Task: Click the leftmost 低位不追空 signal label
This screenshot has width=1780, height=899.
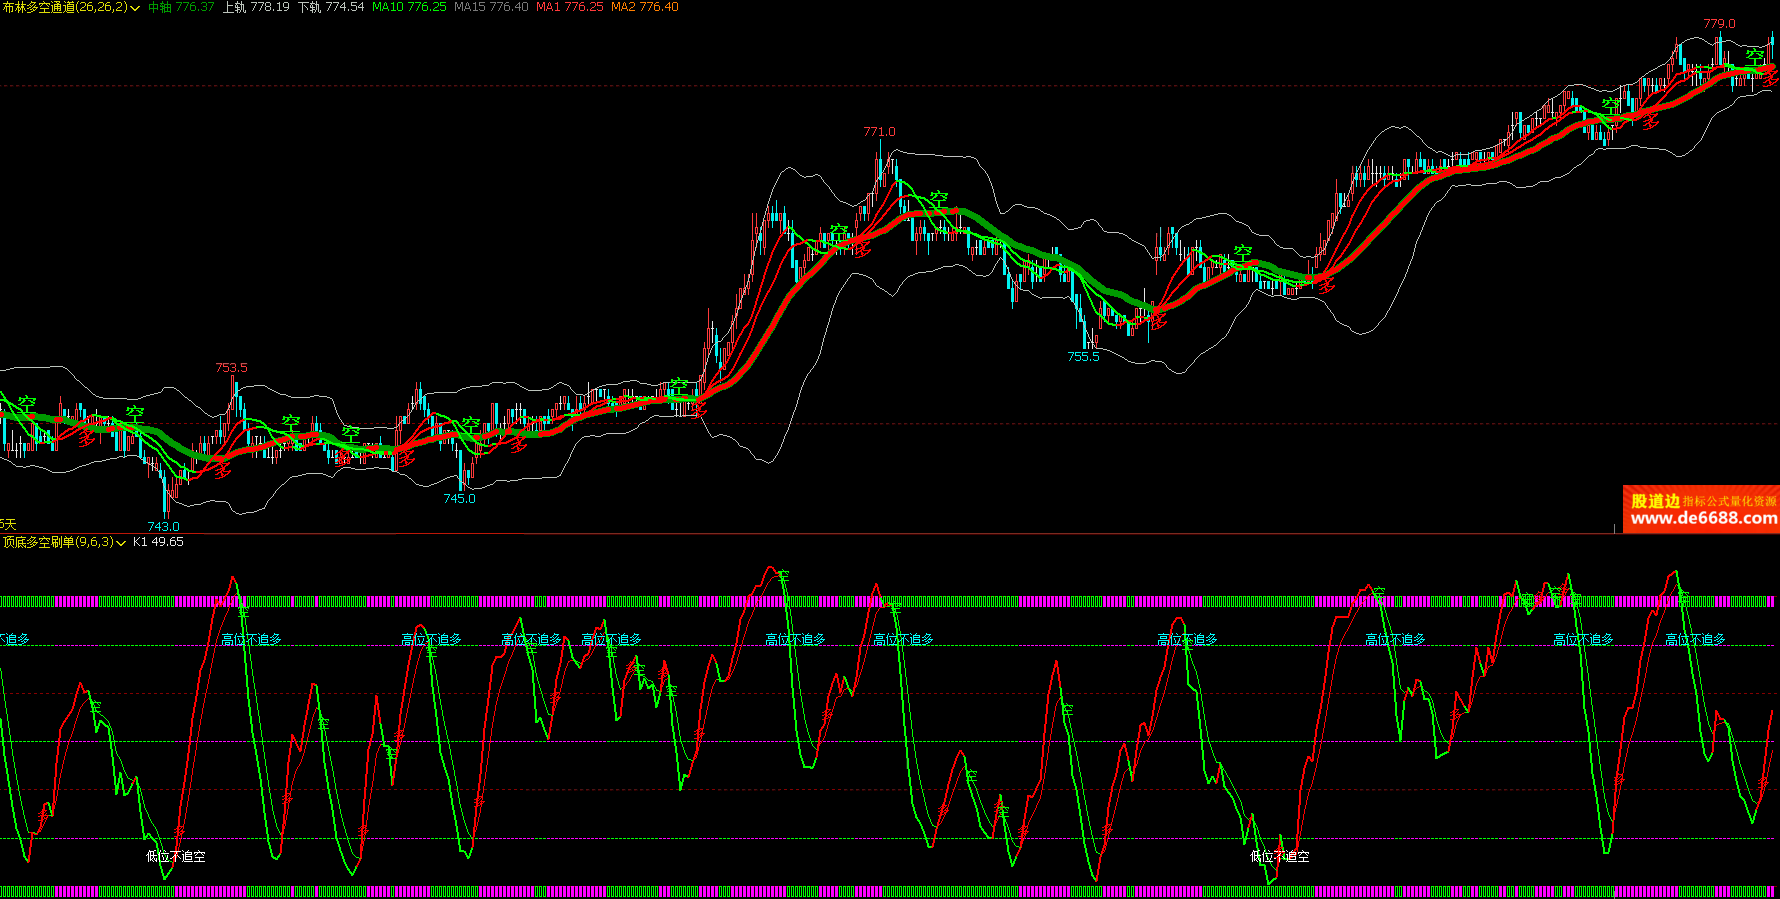Action: tap(176, 857)
